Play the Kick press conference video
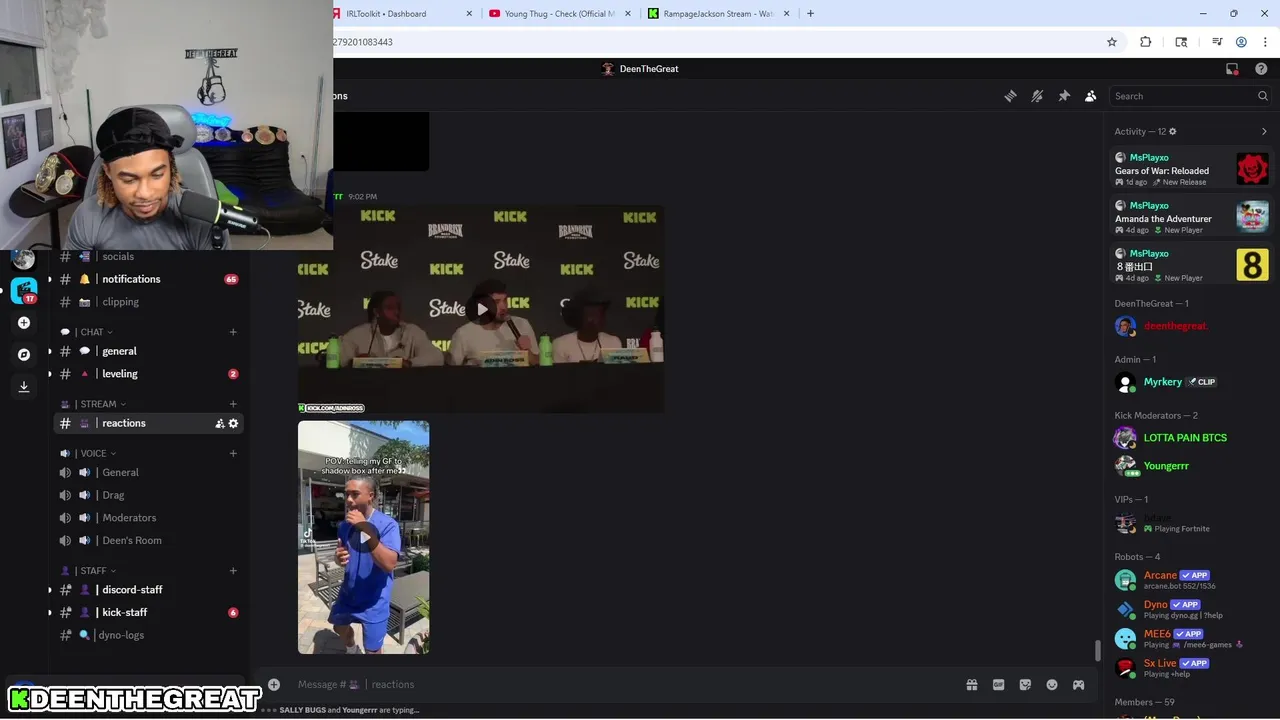The width and height of the screenshot is (1280, 720). (x=482, y=309)
